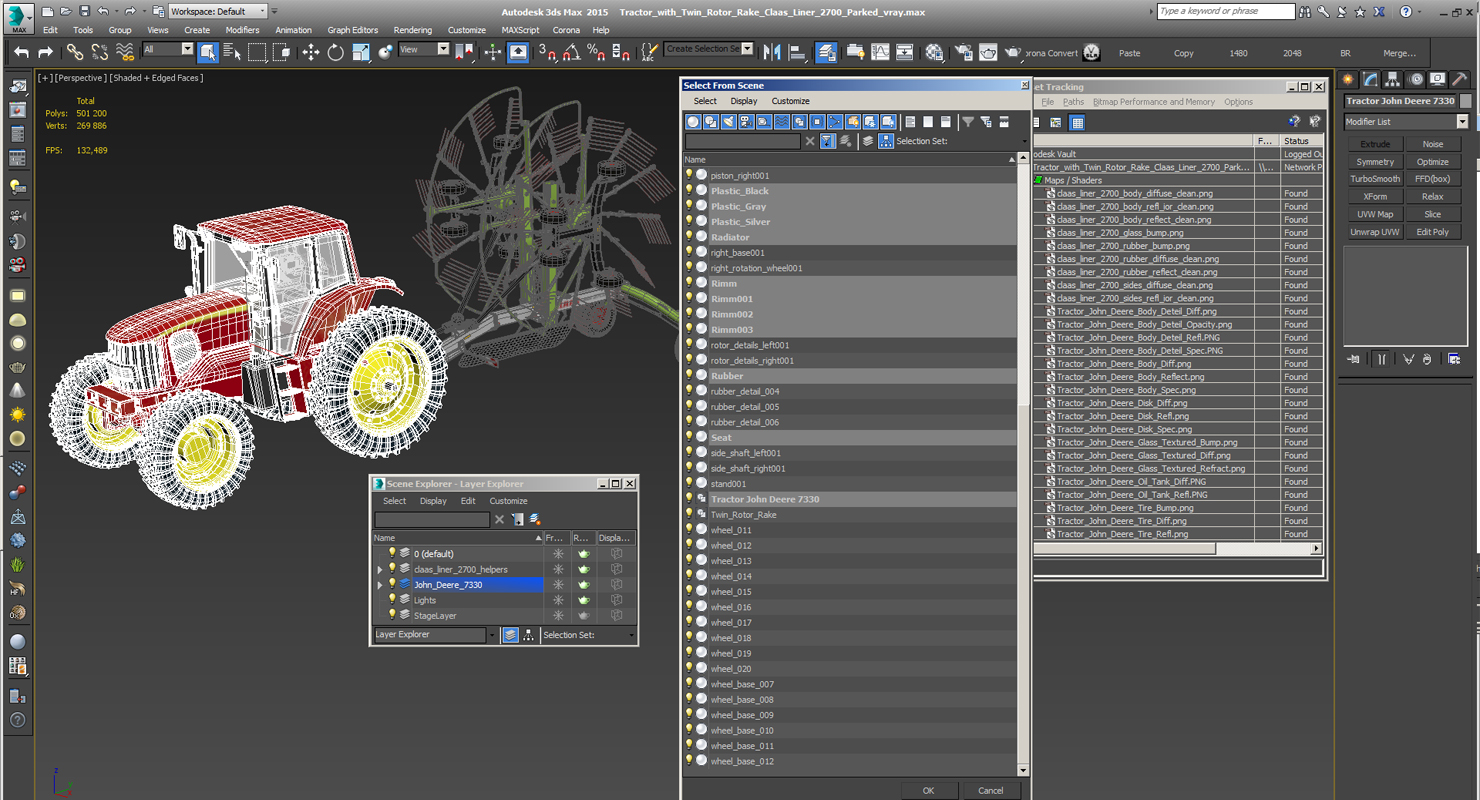Click Cancel in Select From Scene
The width and height of the screenshot is (1480, 800).
coord(990,790)
